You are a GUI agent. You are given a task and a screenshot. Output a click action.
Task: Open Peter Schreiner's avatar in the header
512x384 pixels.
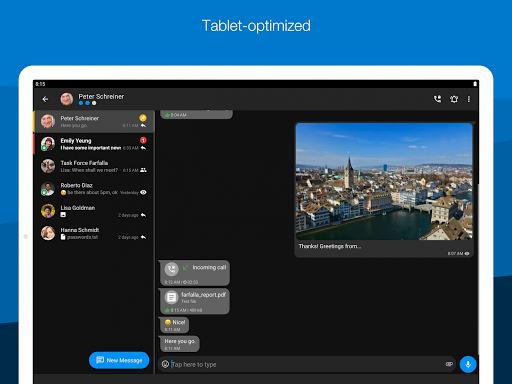(x=67, y=99)
